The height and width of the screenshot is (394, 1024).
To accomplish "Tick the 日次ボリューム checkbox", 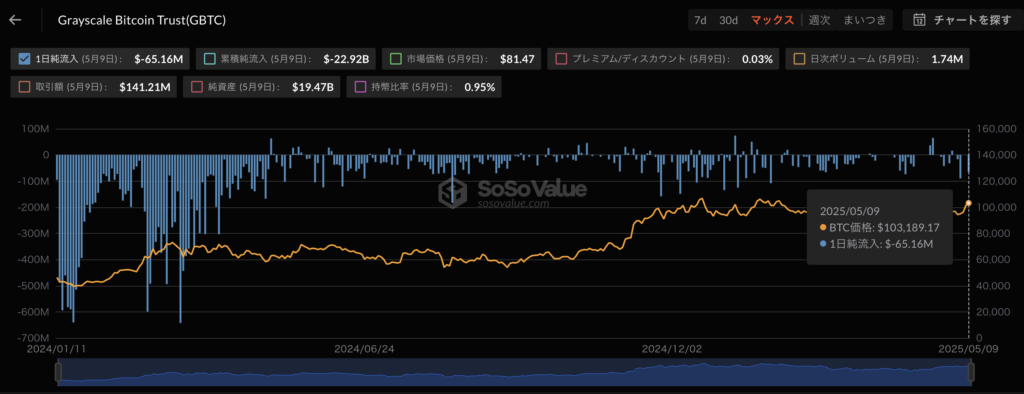I will pyautogui.click(x=799, y=59).
